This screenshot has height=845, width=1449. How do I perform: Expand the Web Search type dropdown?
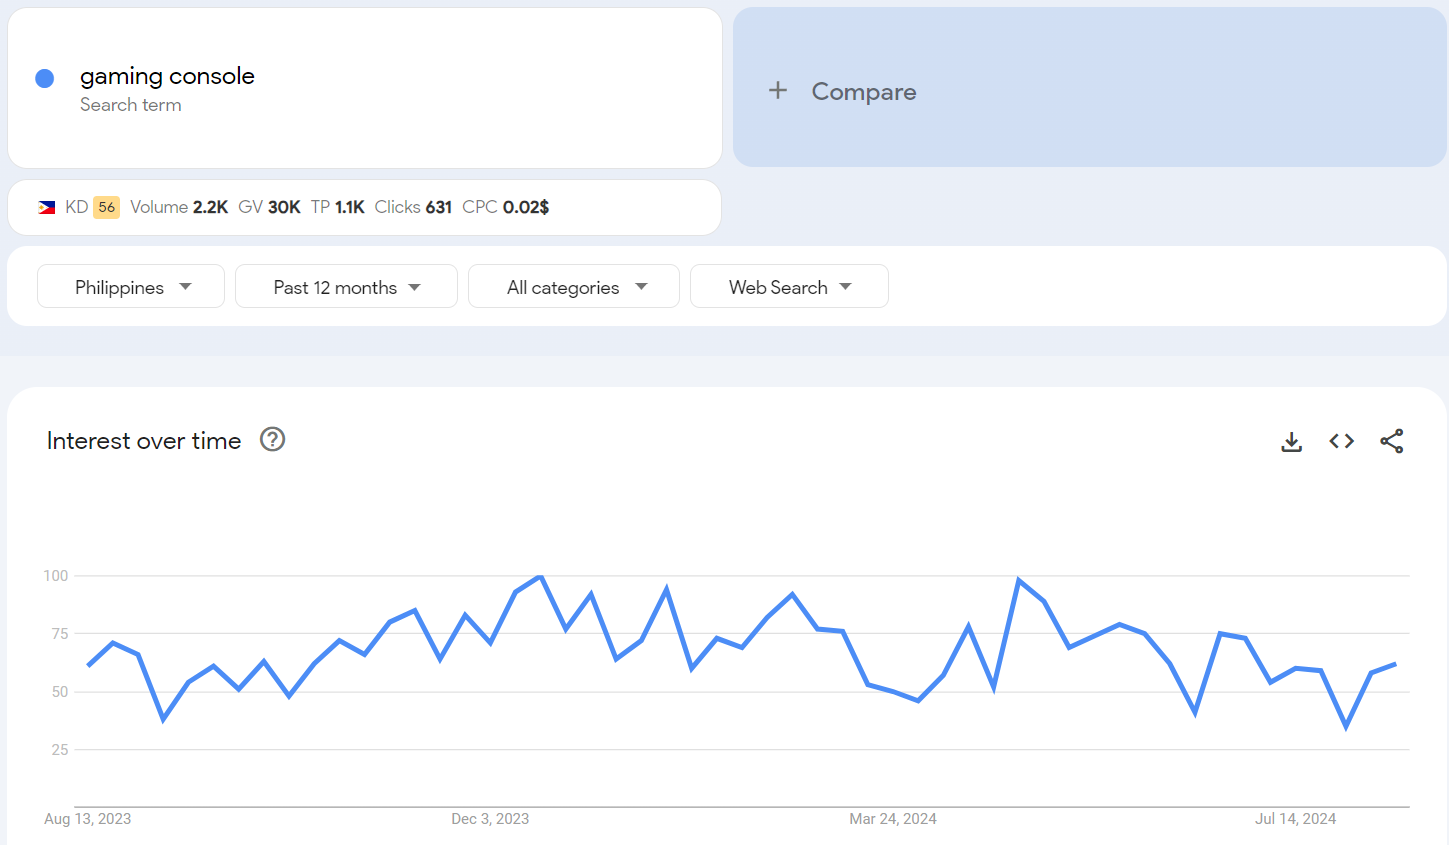(x=789, y=287)
